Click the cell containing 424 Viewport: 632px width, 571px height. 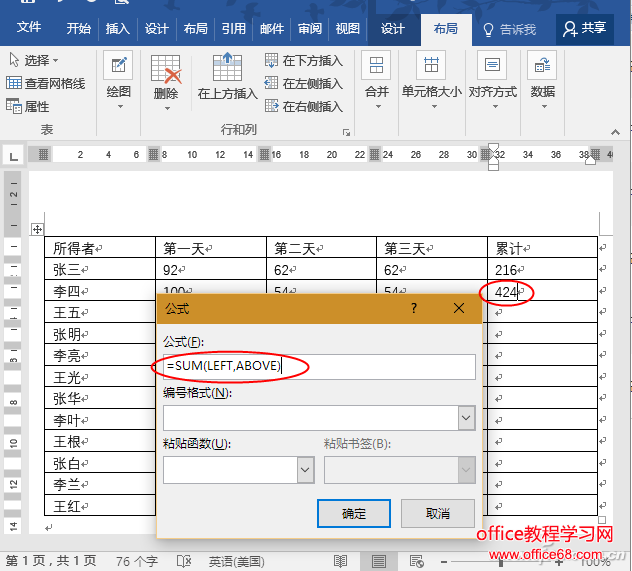pyautogui.click(x=542, y=291)
